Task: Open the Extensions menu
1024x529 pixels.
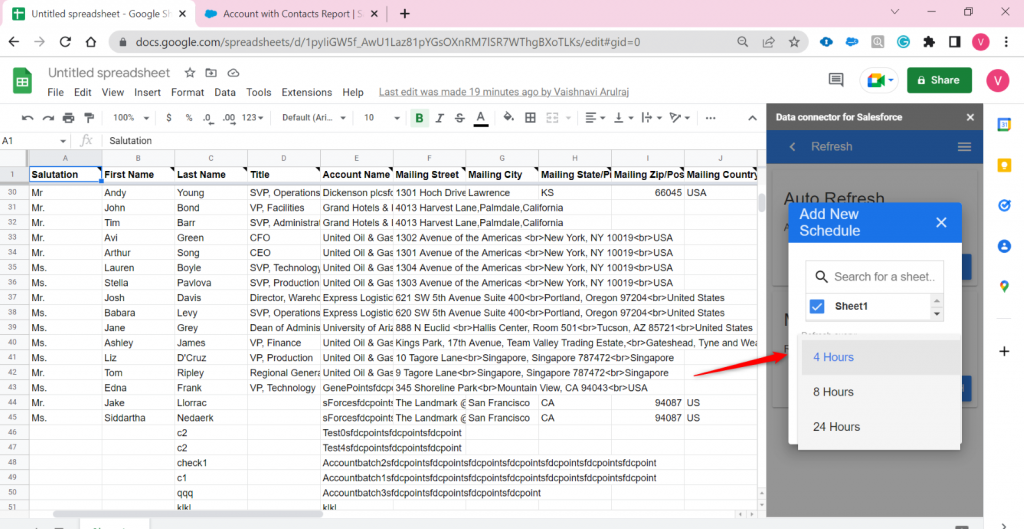Action: 306,93
